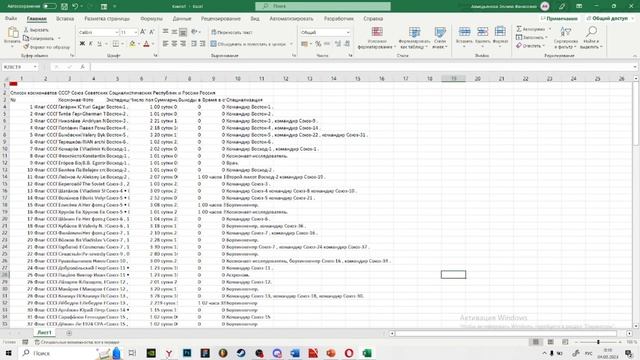Click the Примечания comments button
The height and width of the screenshot is (360, 640).
559,18
